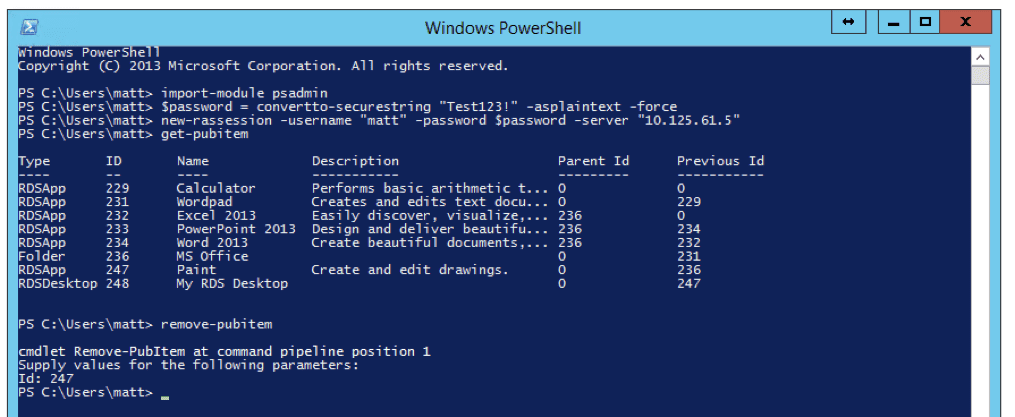Click 'MS Office' folder name
Image resolution: width=1015 pixels, height=417 pixels.
point(212,256)
